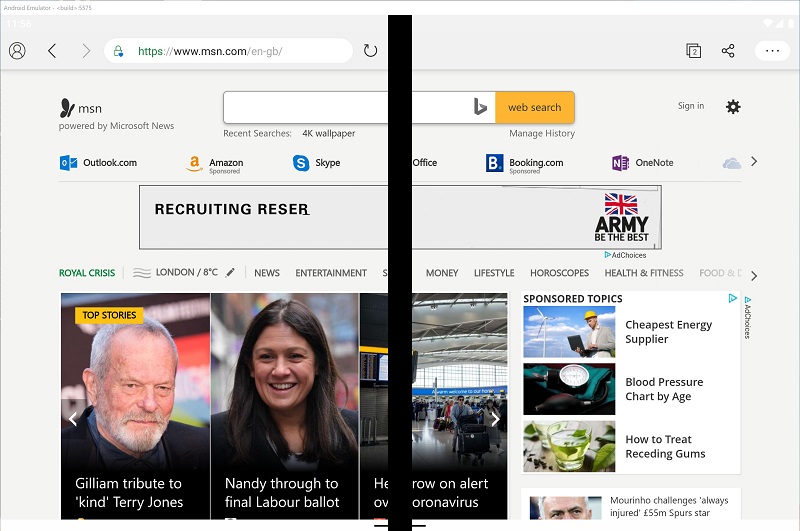Open the HOROSCOPES tab
This screenshot has height=531, width=800.
click(559, 273)
